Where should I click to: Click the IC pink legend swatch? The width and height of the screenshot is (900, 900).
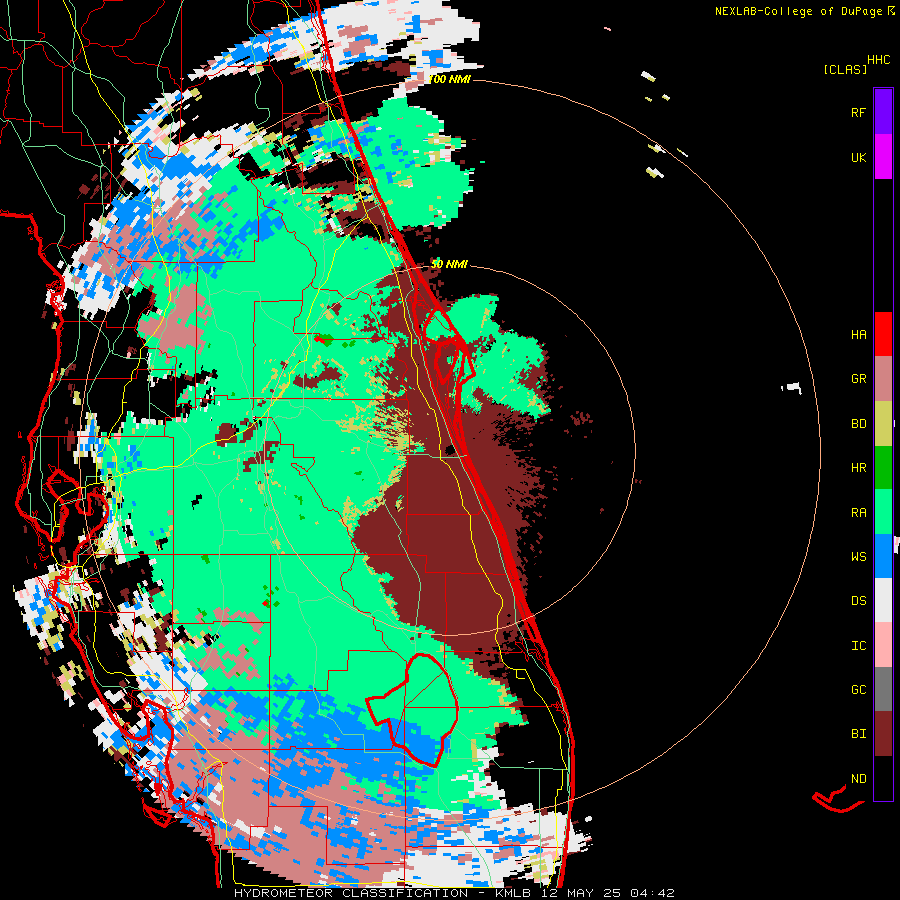click(883, 645)
